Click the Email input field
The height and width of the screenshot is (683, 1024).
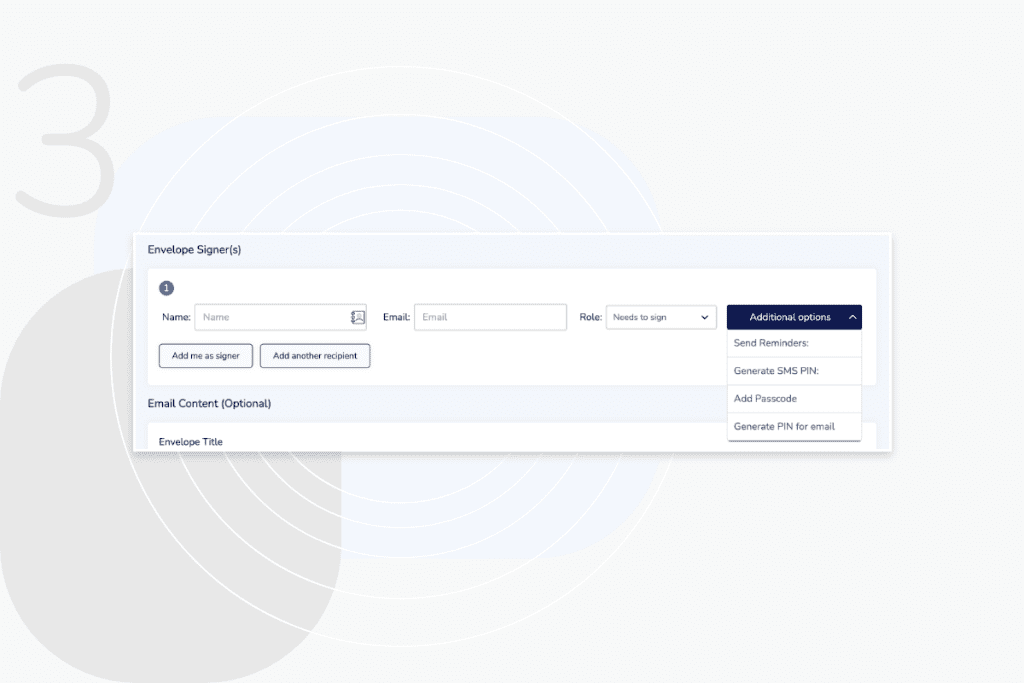pyautogui.click(x=490, y=317)
